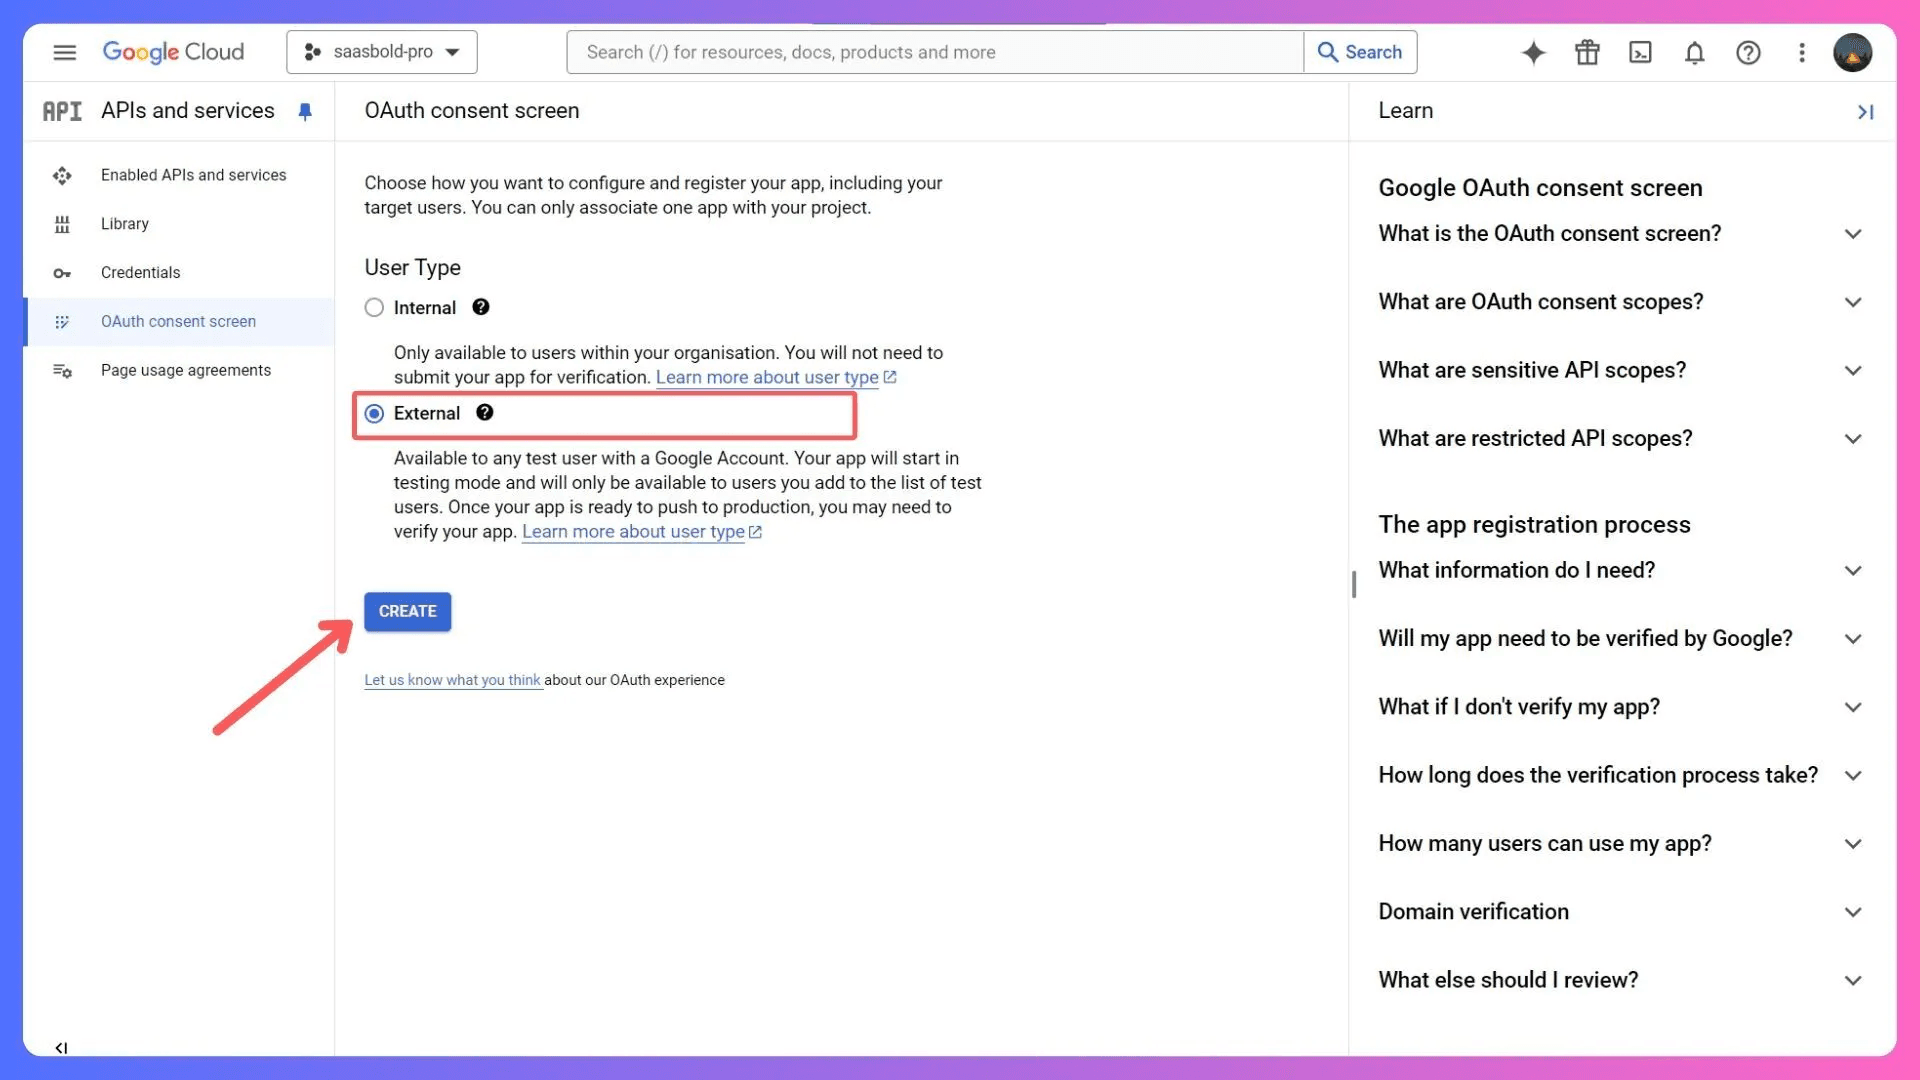This screenshot has height=1080, width=1920.
Task: Click the notifications bell icon
Action: click(1695, 51)
